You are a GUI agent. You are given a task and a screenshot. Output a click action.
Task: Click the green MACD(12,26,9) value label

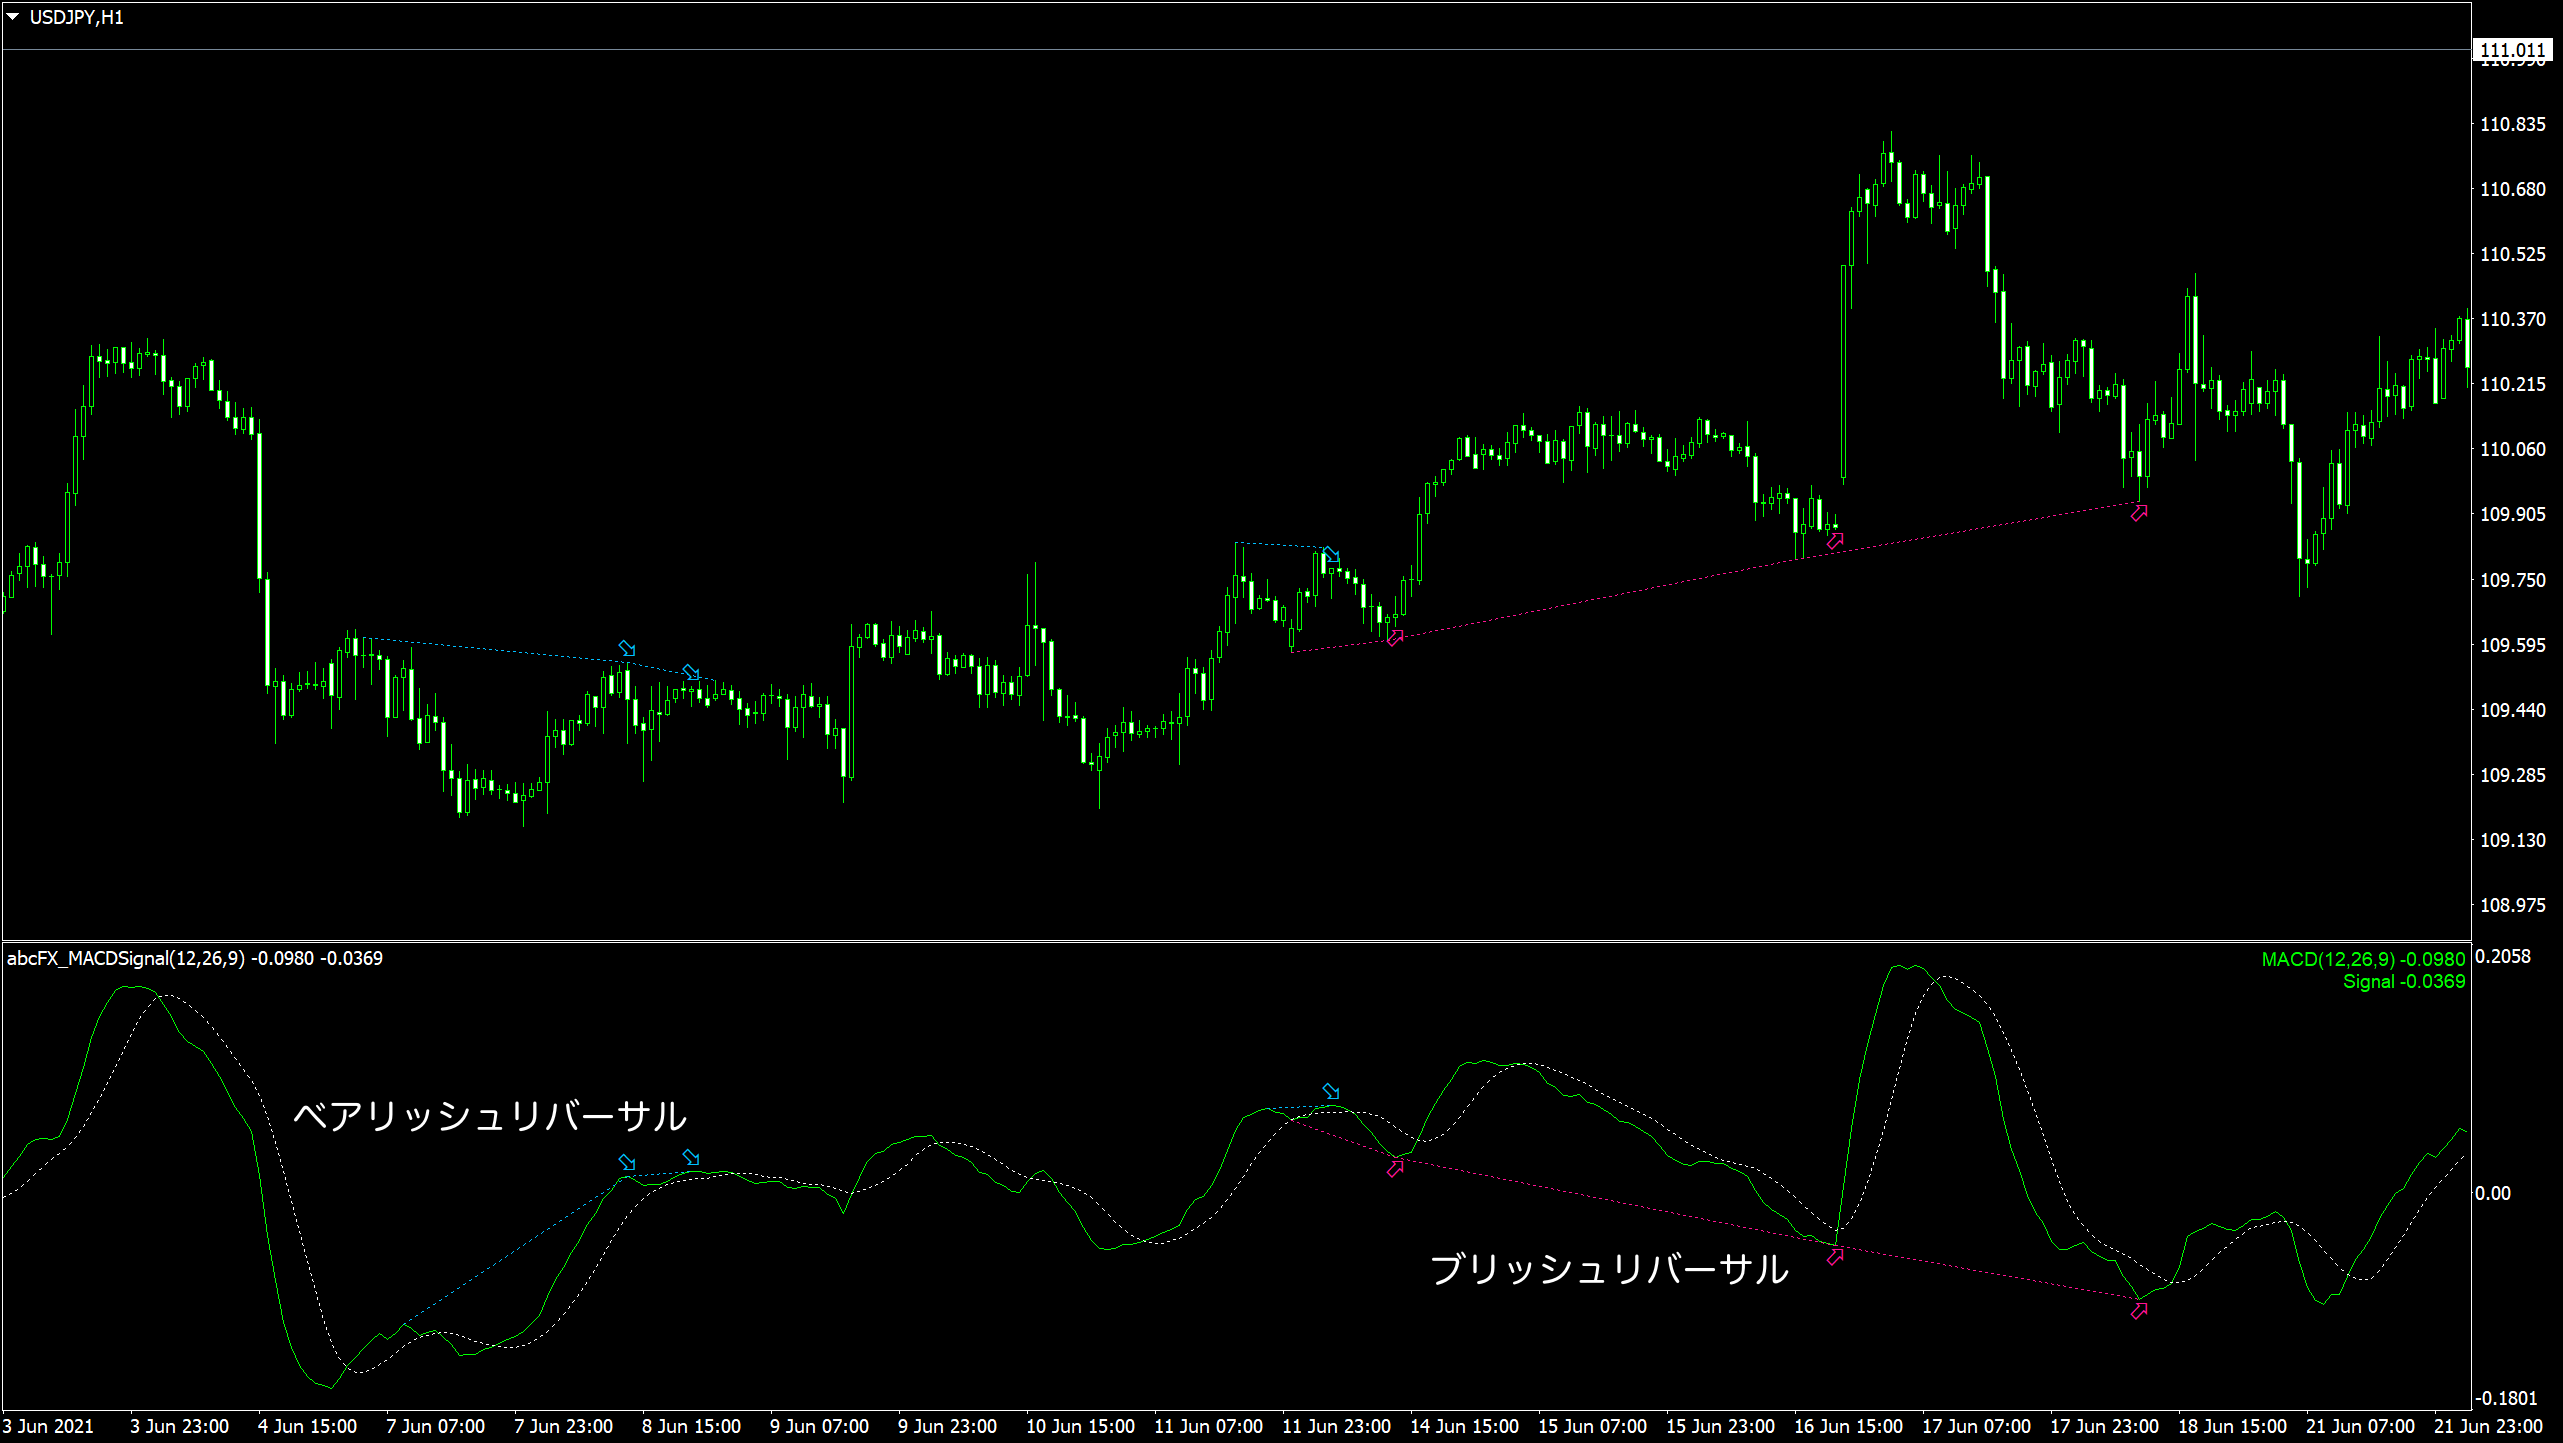2363,959
